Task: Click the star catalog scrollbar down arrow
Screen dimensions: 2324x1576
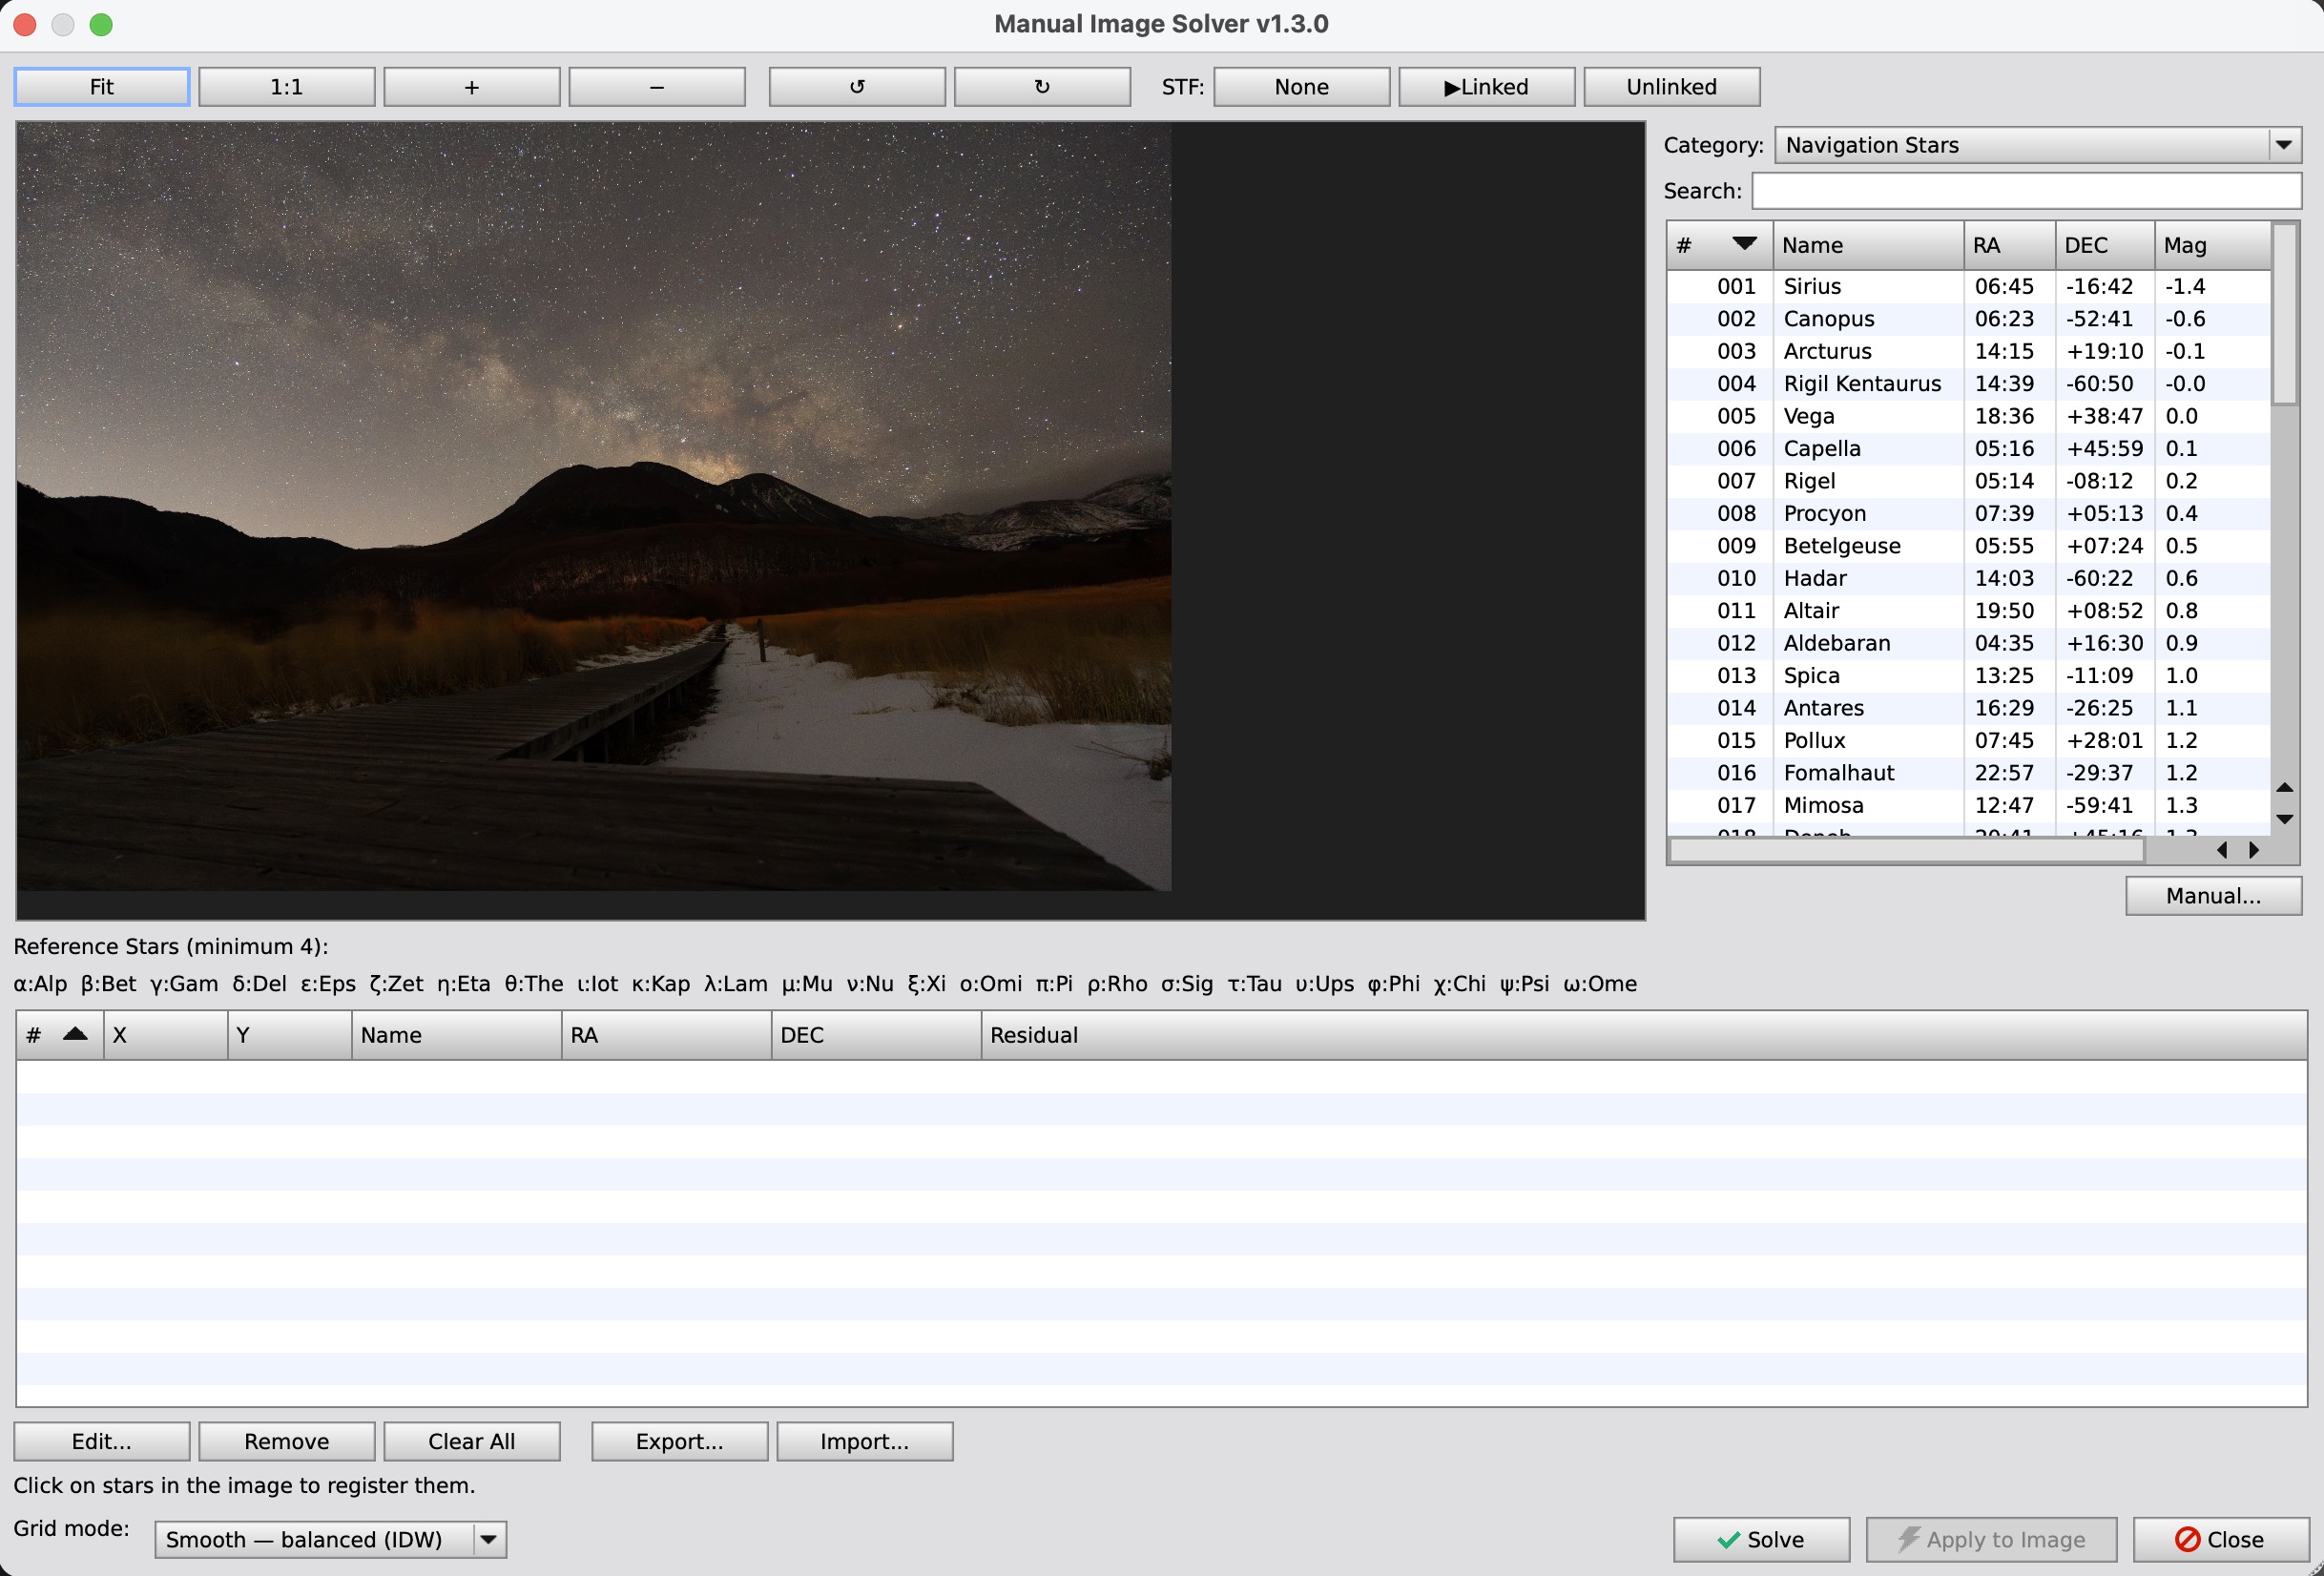Action: (2285, 819)
